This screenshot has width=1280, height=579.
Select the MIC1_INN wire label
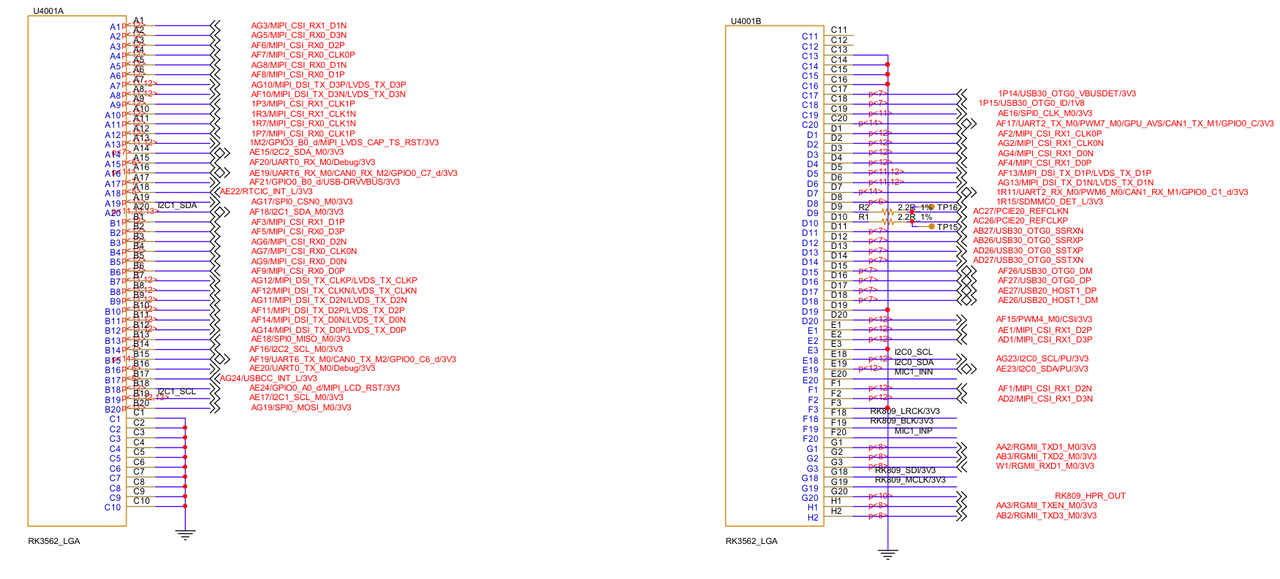(x=915, y=372)
